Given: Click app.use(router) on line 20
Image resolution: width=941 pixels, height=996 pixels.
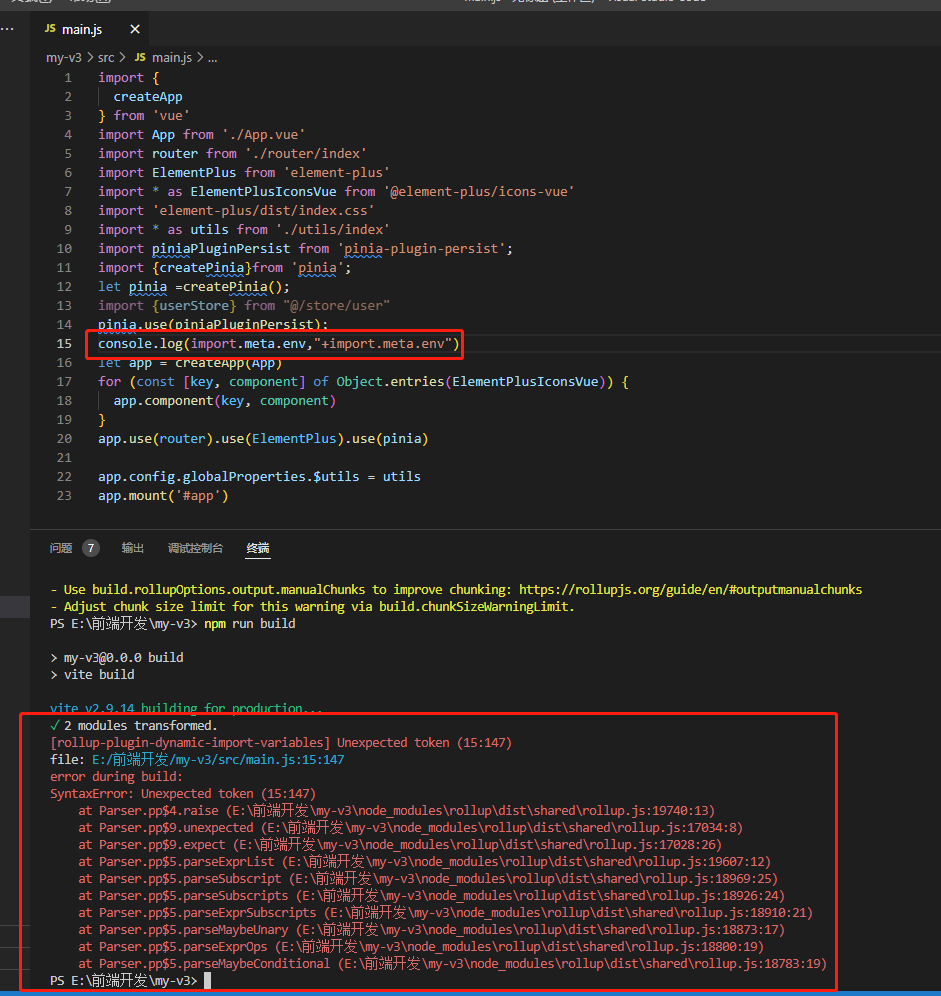Looking at the screenshot, I should tap(155, 439).
